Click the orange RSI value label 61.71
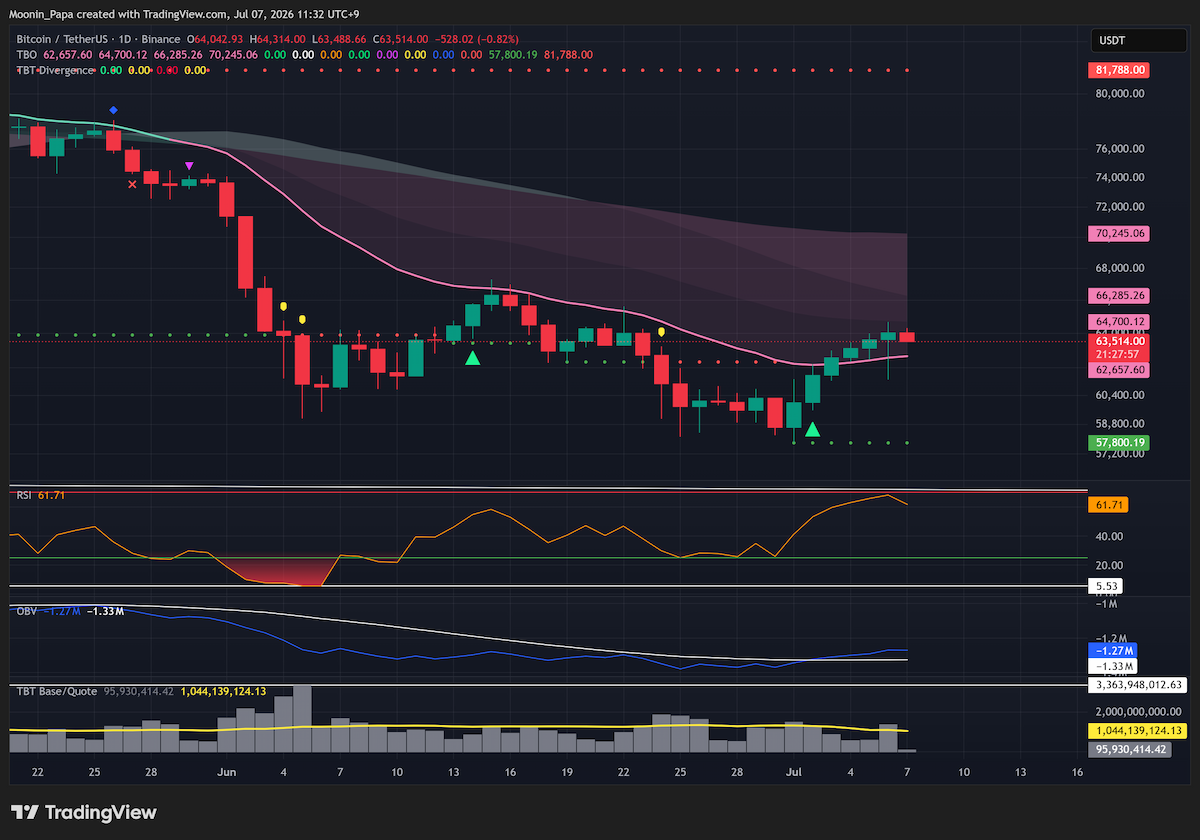The height and width of the screenshot is (840, 1200). click(1107, 506)
